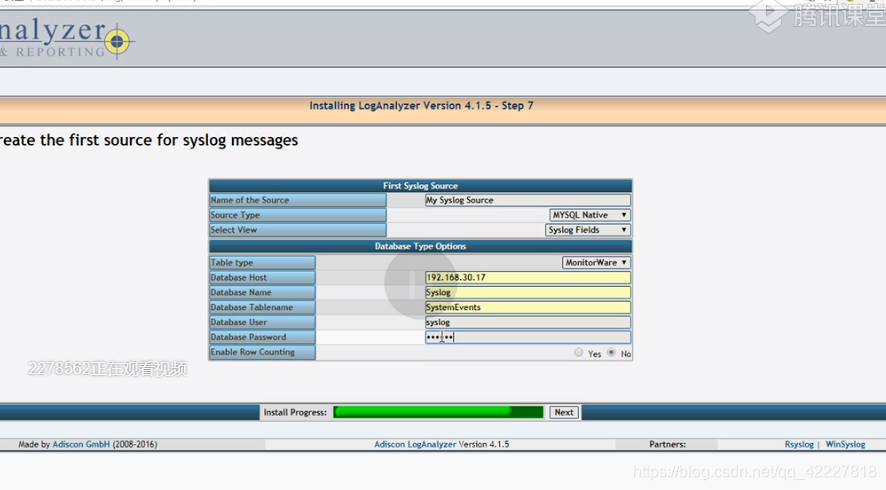886x490 pixels.
Task: Click the Install Progress label
Action: pyautogui.click(x=295, y=413)
